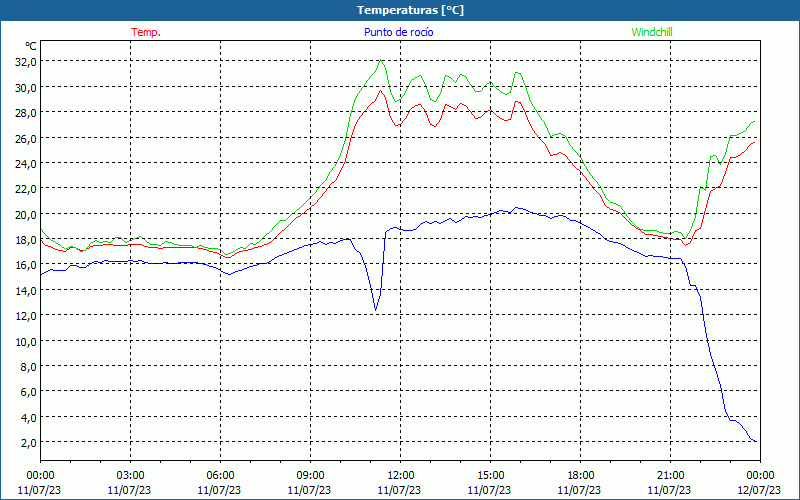Viewport: 800px width, 500px height.
Task: Select the red 'Temp.' legend label
Action: tap(146, 32)
